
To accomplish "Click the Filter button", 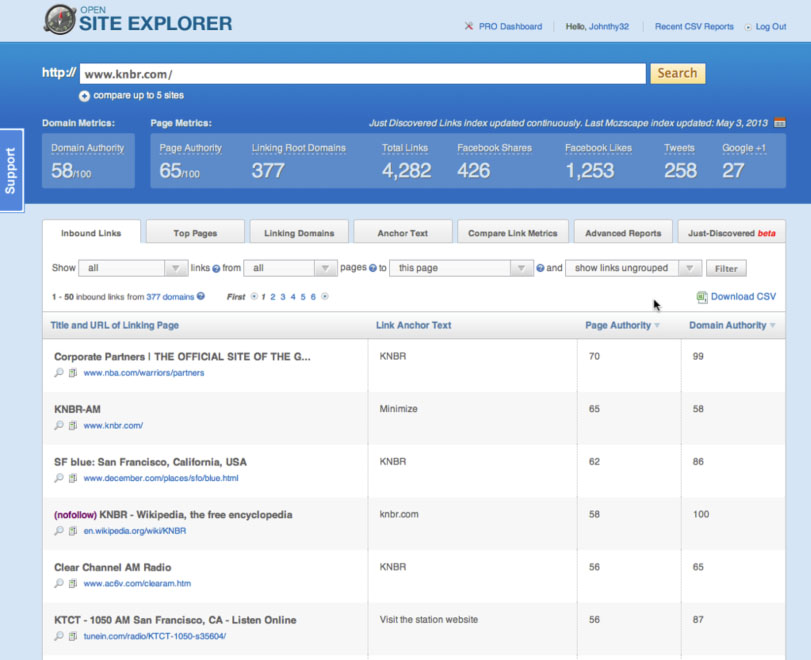I will 726,268.
